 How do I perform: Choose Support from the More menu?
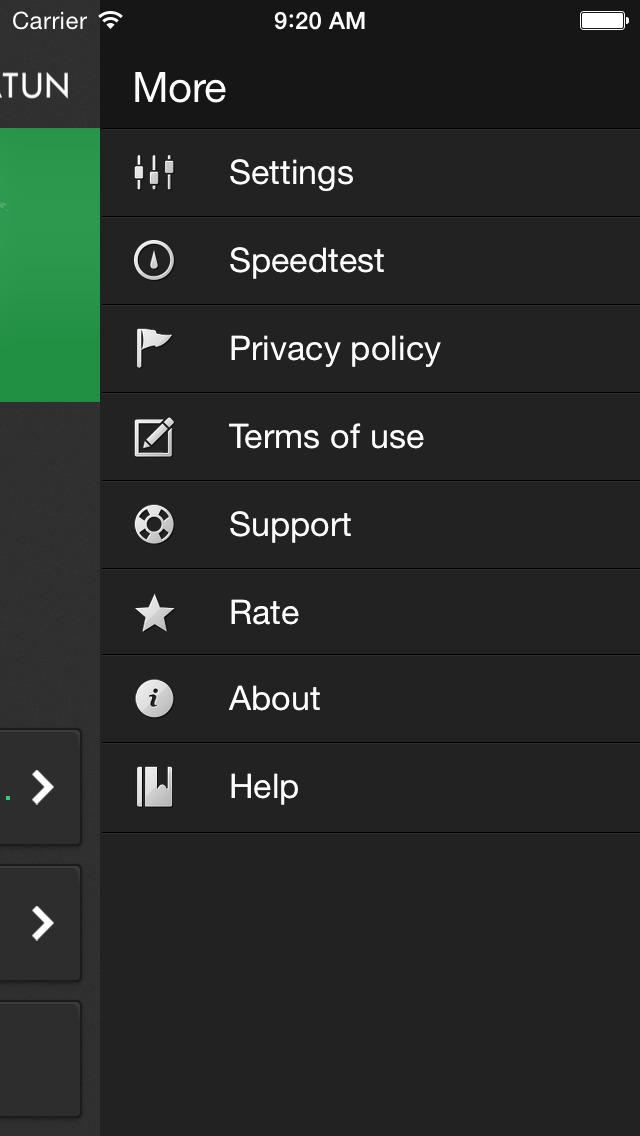(x=290, y=525)
